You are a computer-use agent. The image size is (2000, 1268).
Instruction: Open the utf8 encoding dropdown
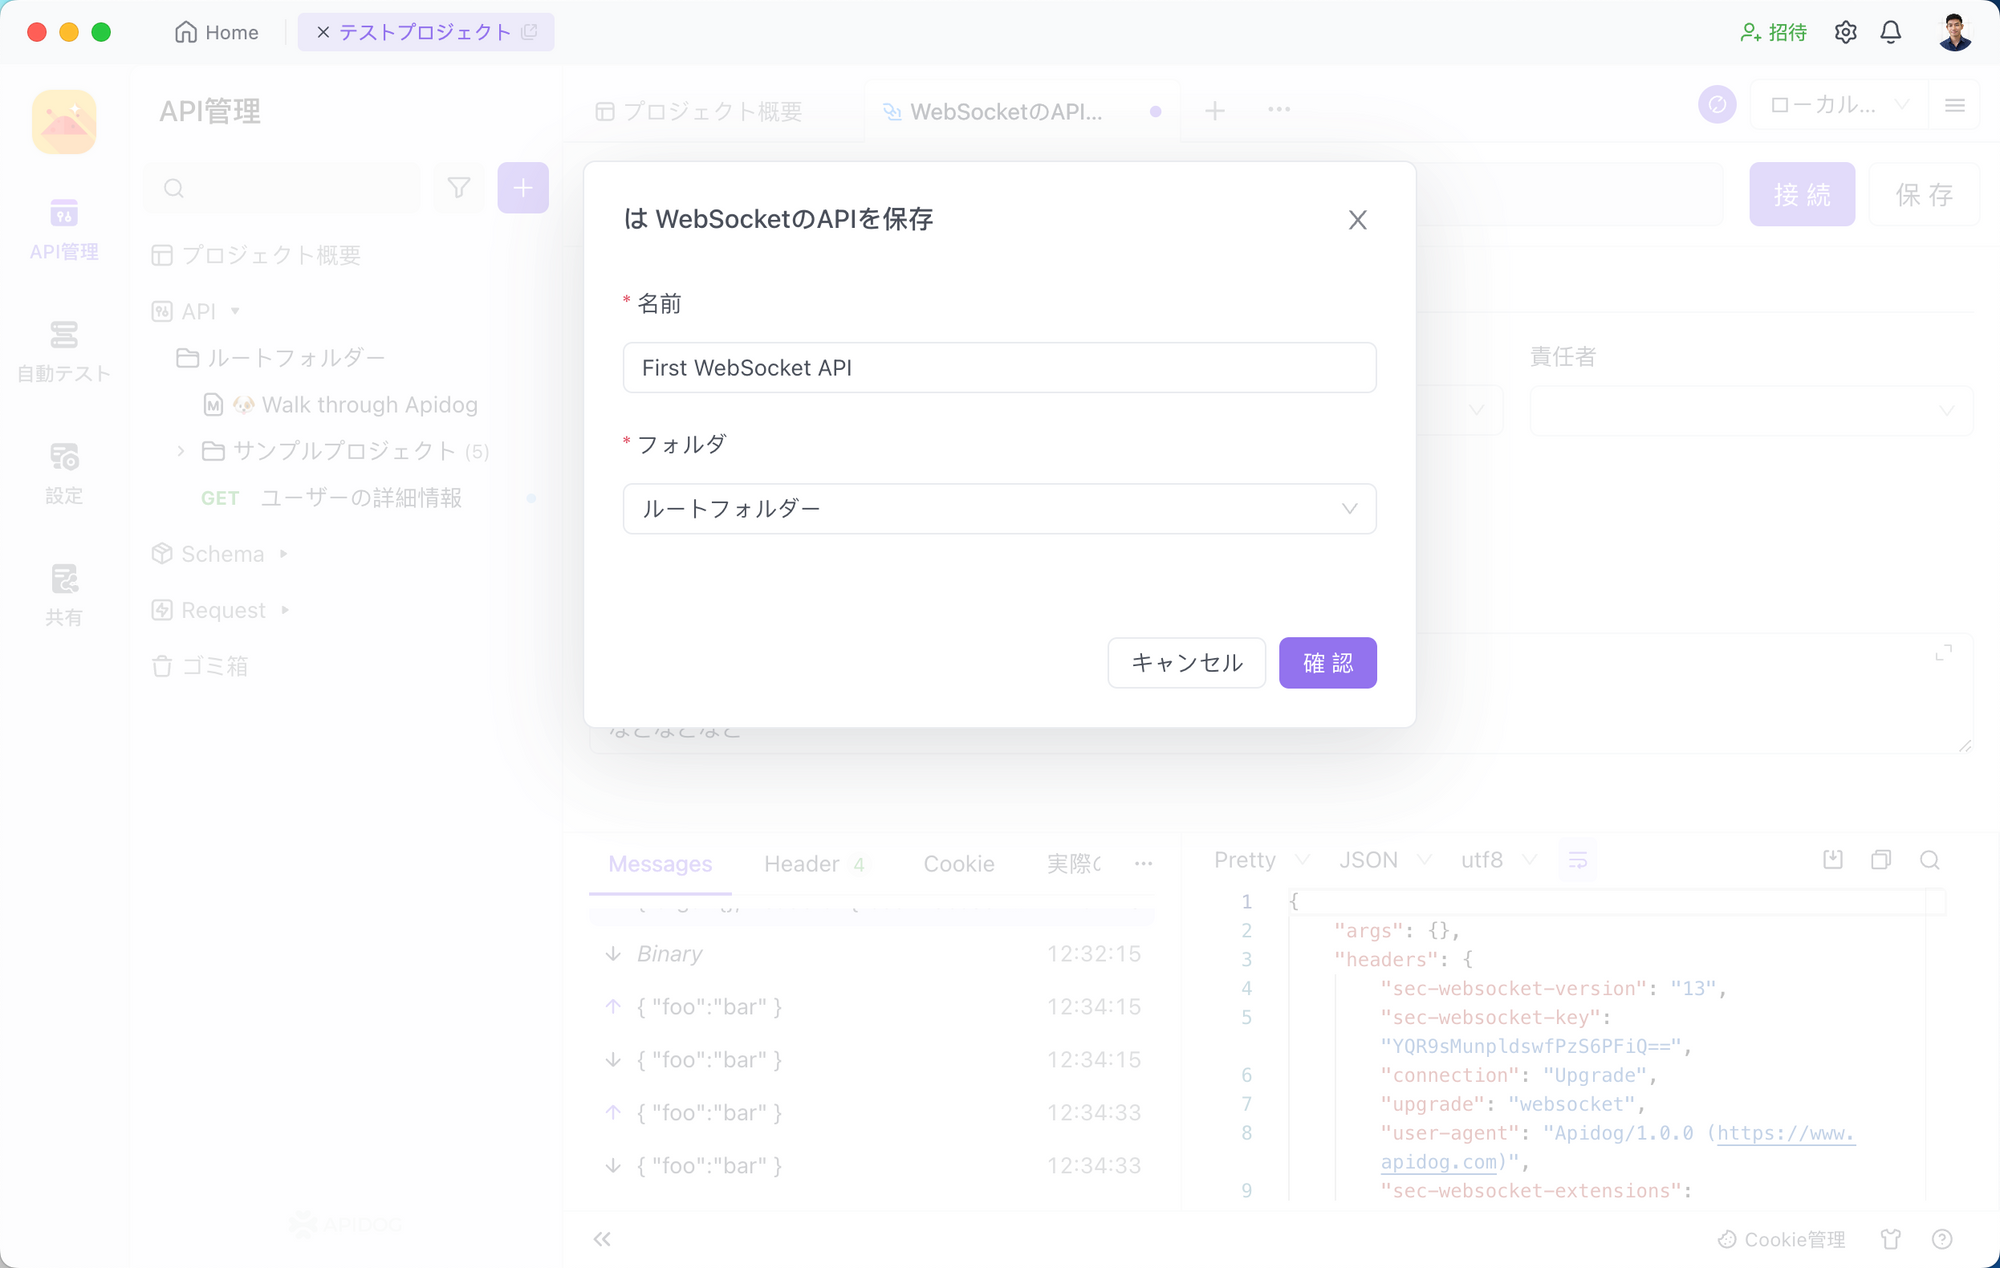[x=1497, y=860]
